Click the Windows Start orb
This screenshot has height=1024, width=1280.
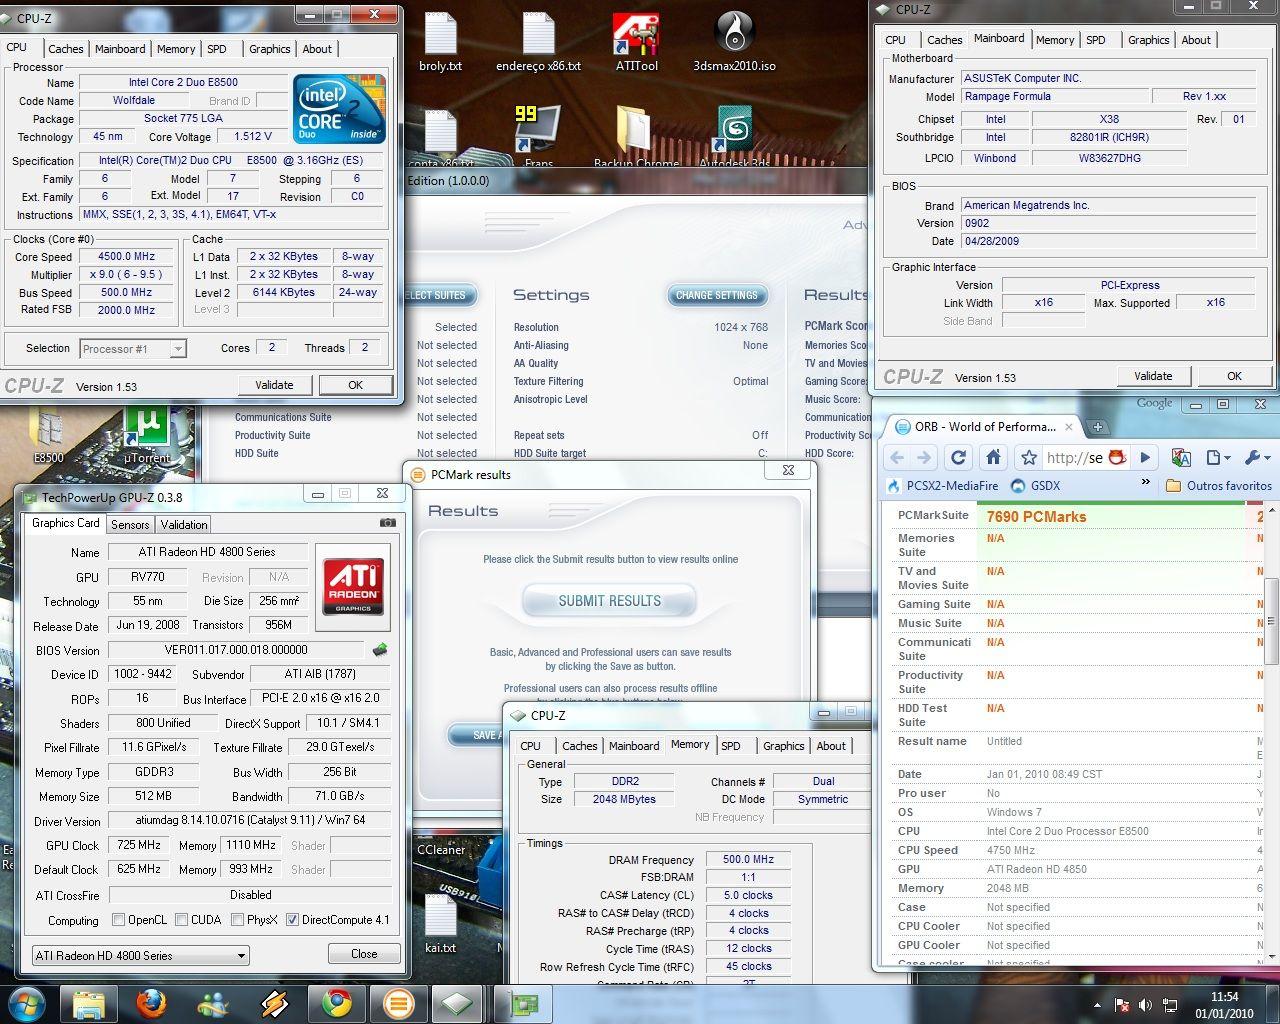(x=26, y=1003)
